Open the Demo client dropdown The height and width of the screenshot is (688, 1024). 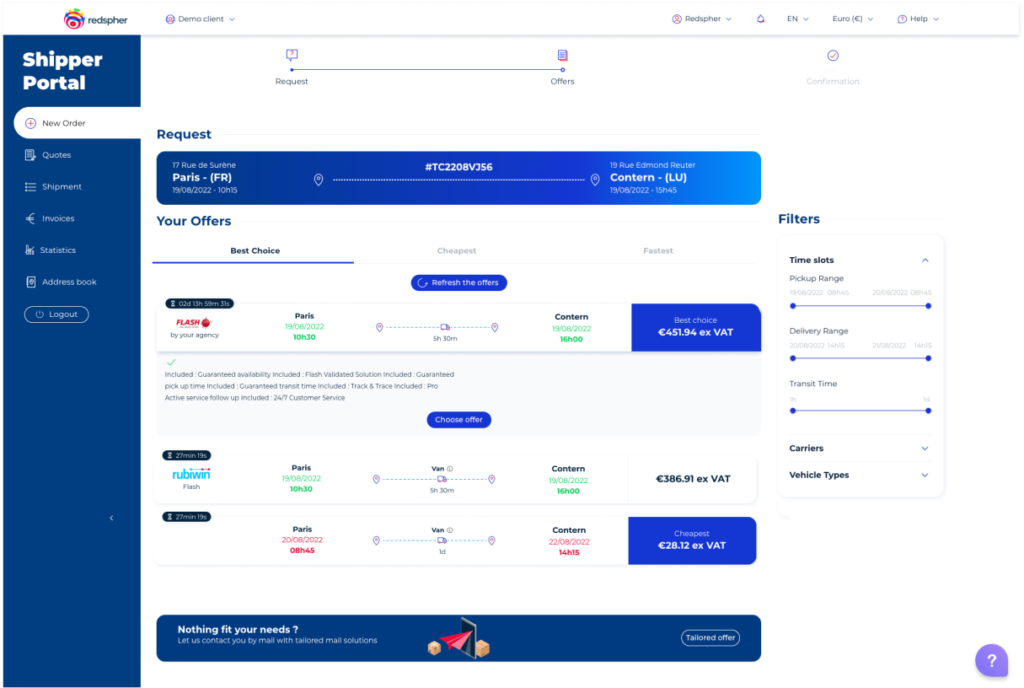200,19
